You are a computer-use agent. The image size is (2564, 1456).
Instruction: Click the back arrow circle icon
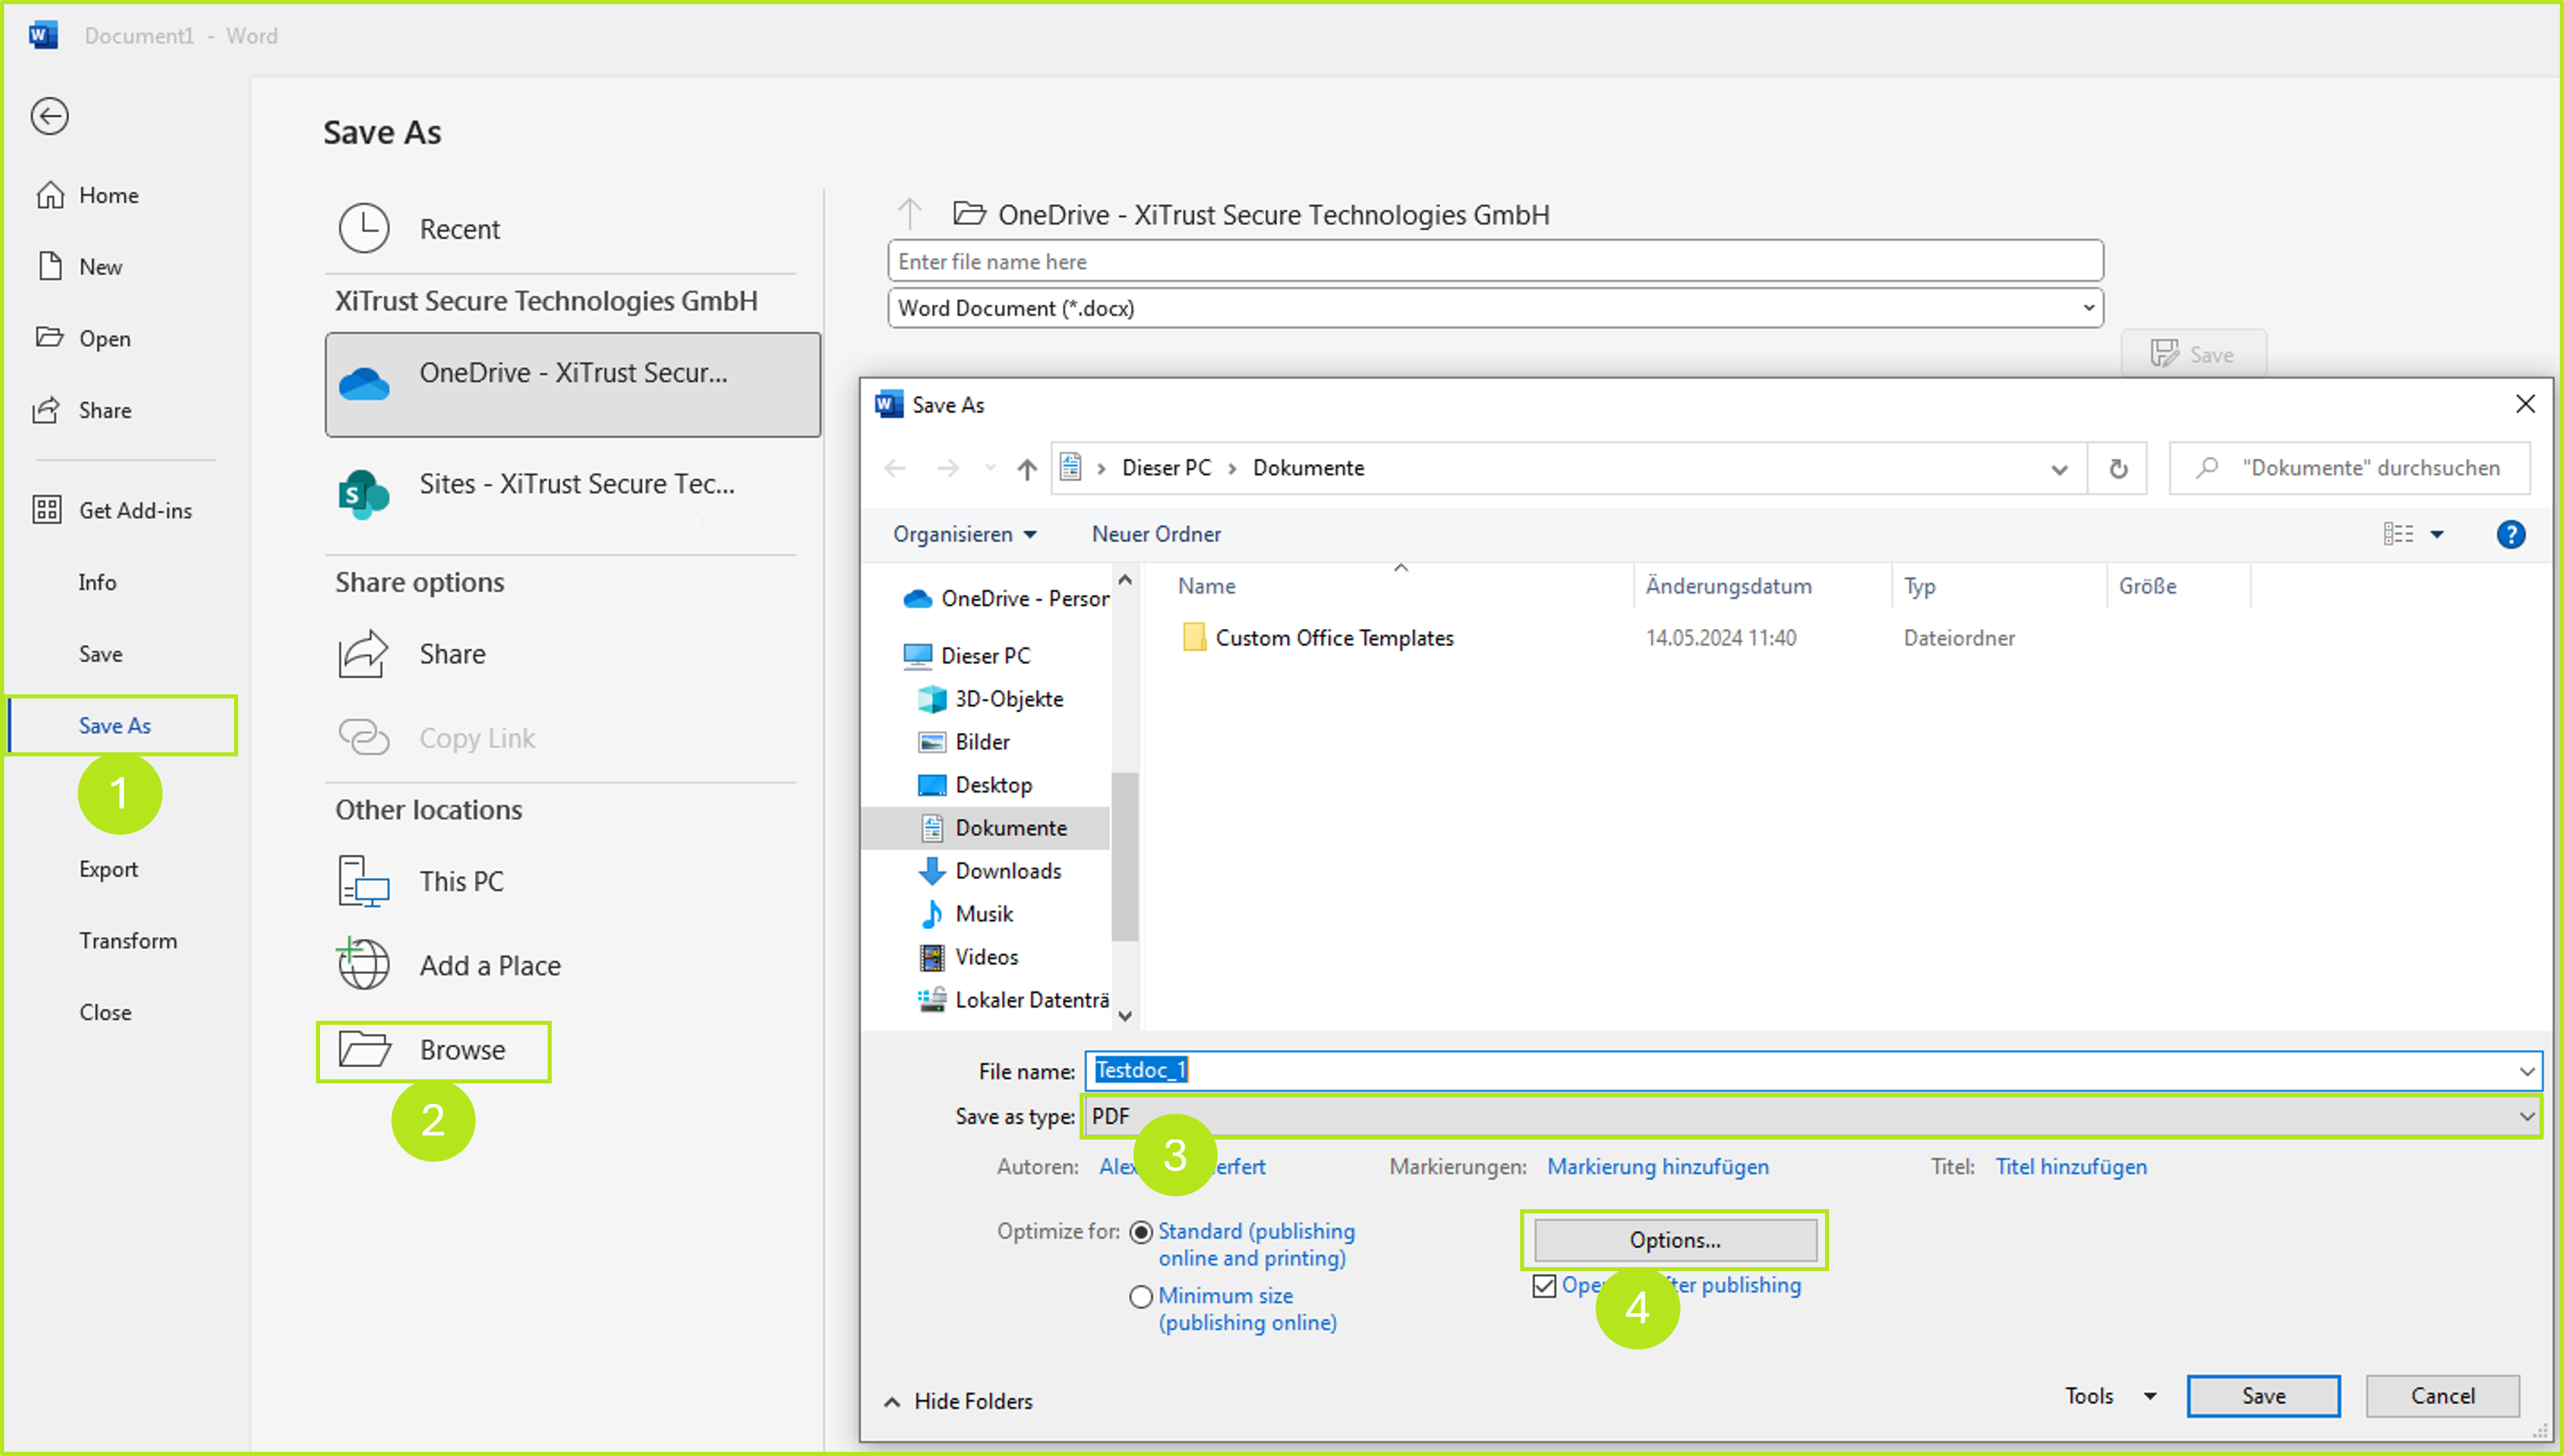(x=49, y=116)
